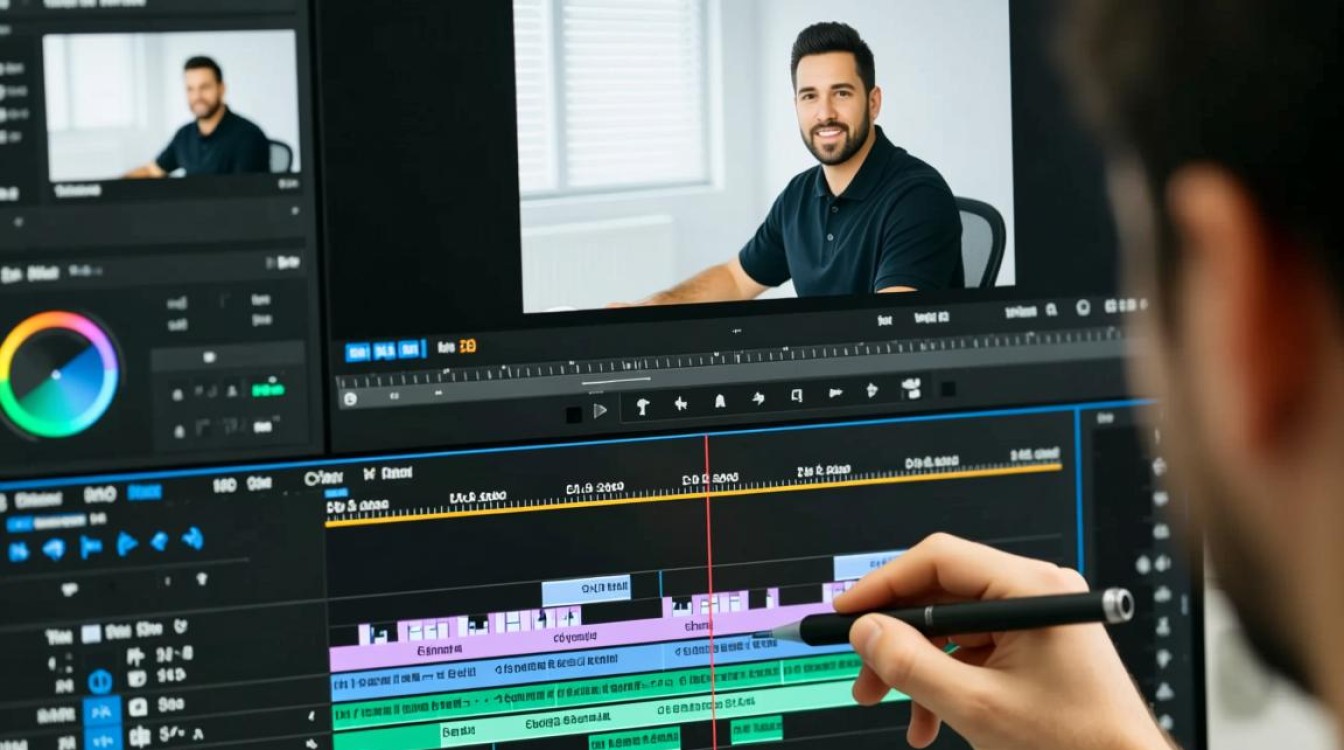The width and height of the screenshot is (1344, 750).
Task: Open the dropdown at color panel's top right
Action: (284, 263)
